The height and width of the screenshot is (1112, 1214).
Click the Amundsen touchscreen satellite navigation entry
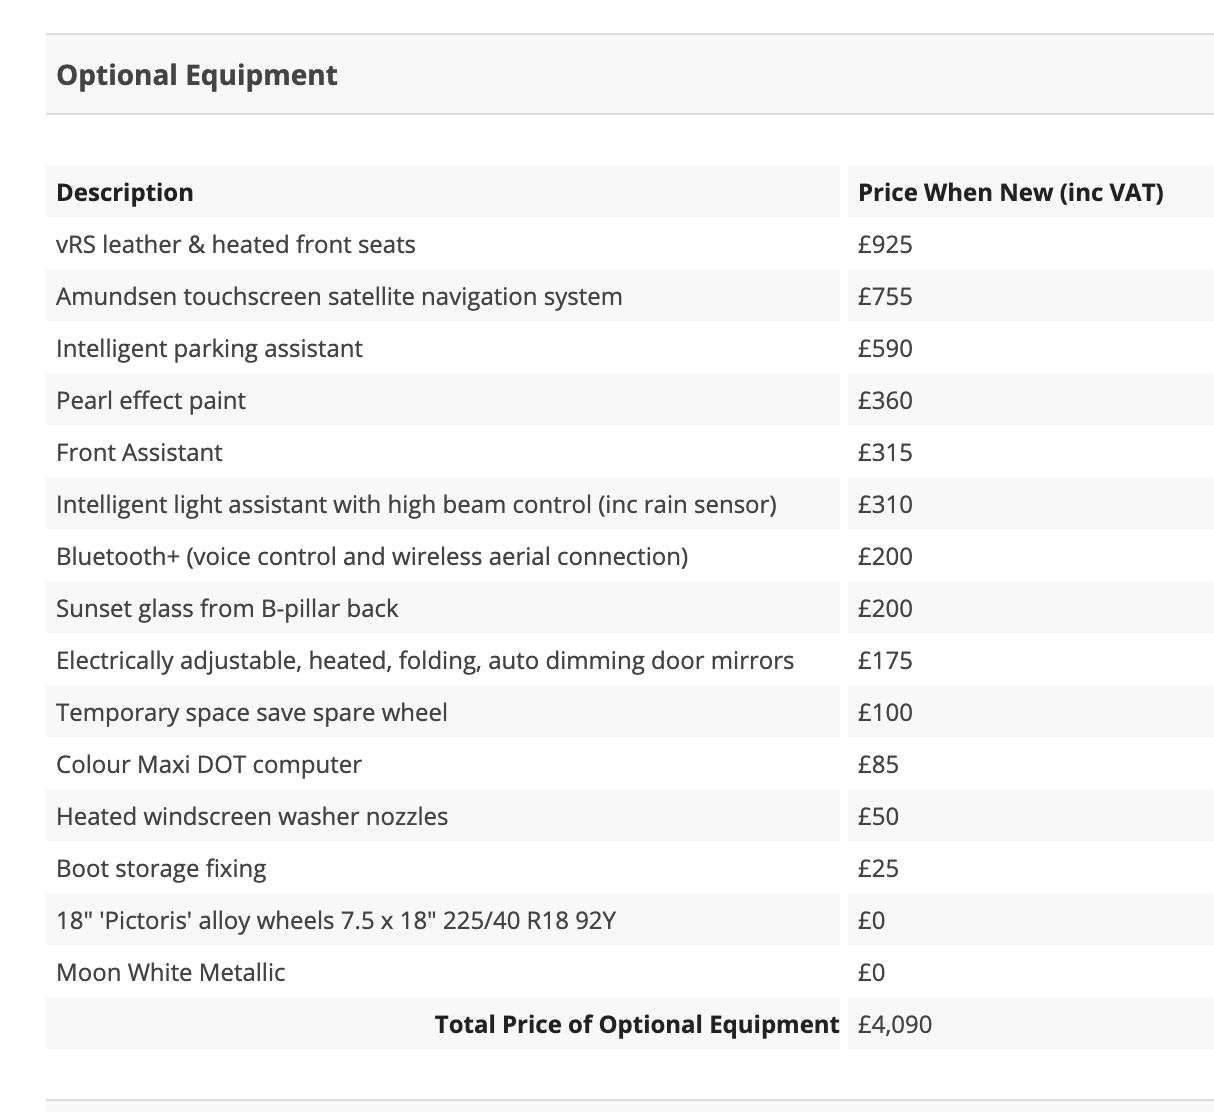click(x=339, y=297)
